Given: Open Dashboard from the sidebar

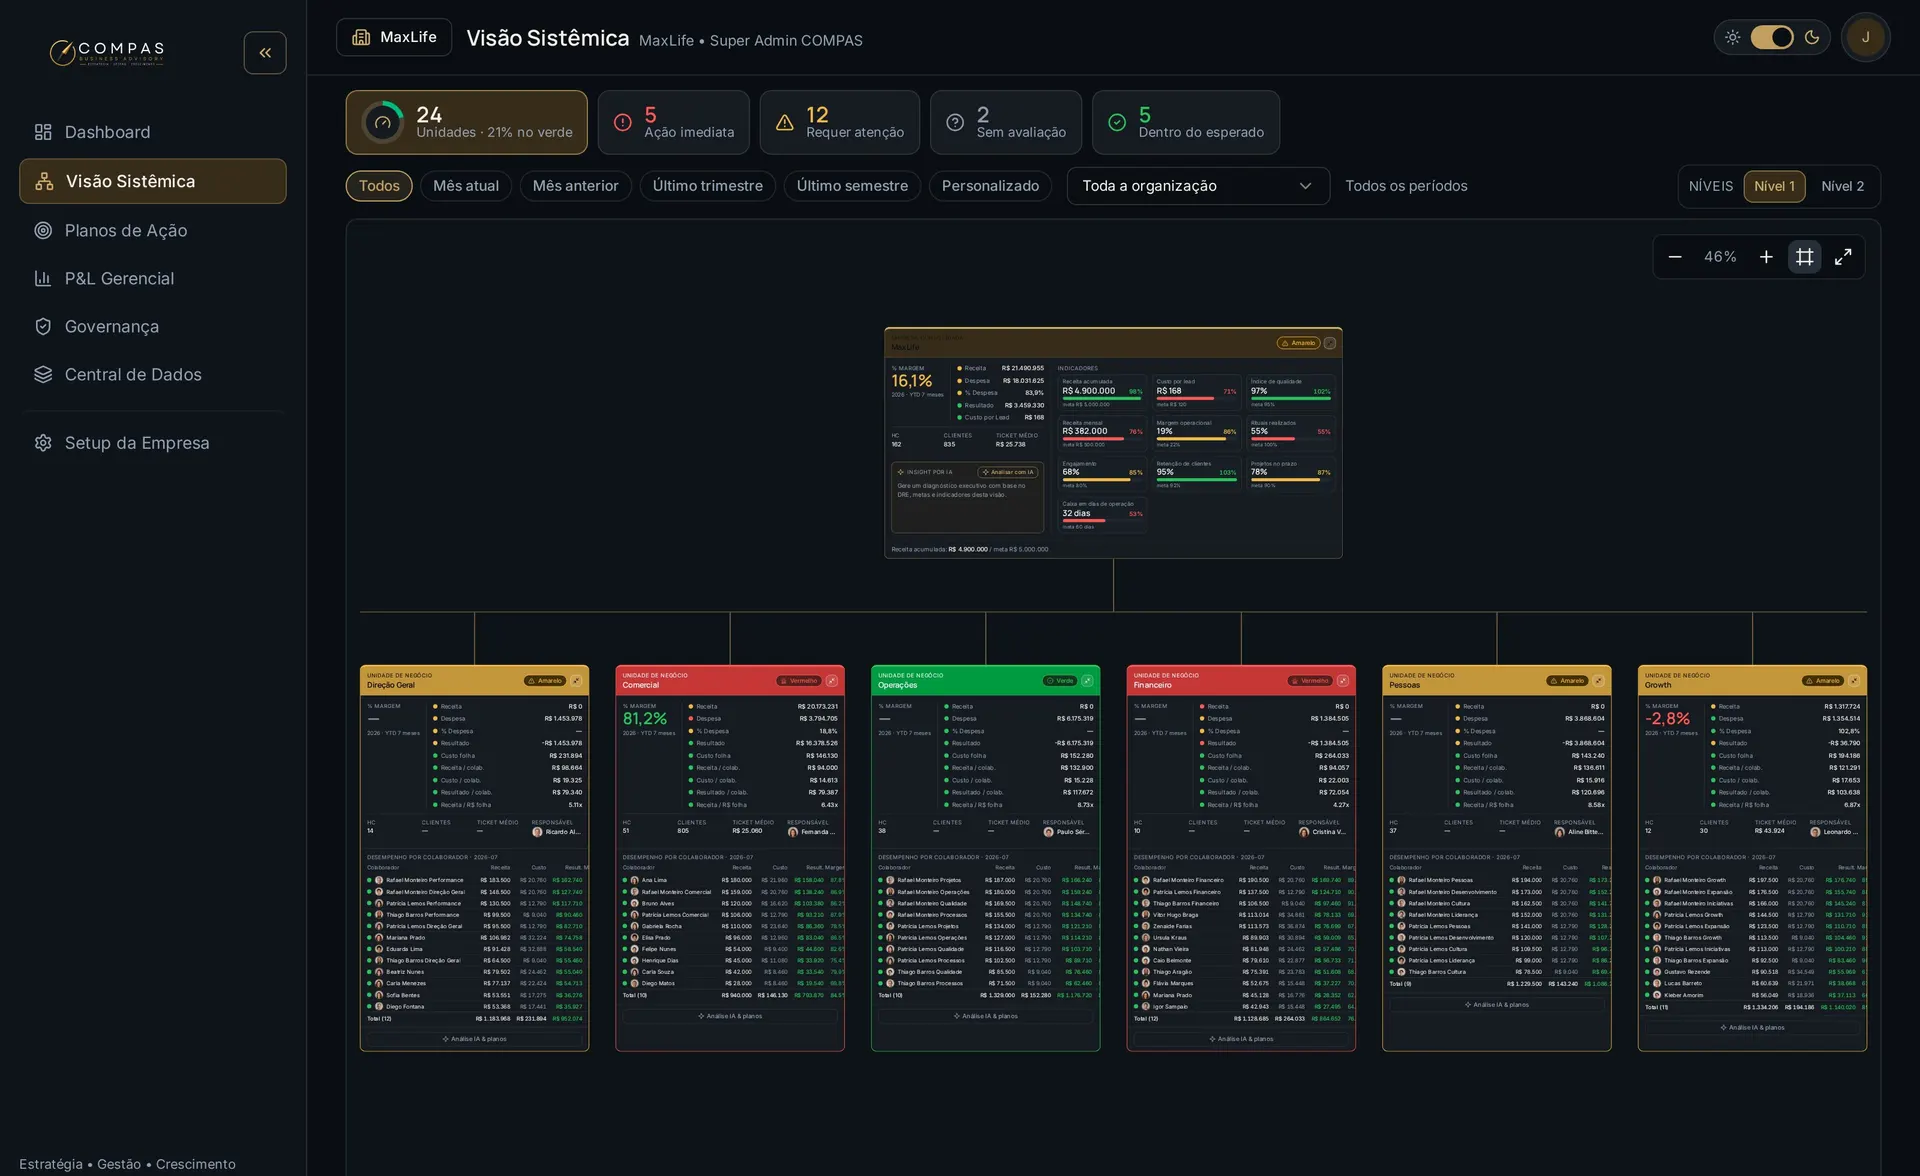Looking at the screenshot, I should point(153,132).
